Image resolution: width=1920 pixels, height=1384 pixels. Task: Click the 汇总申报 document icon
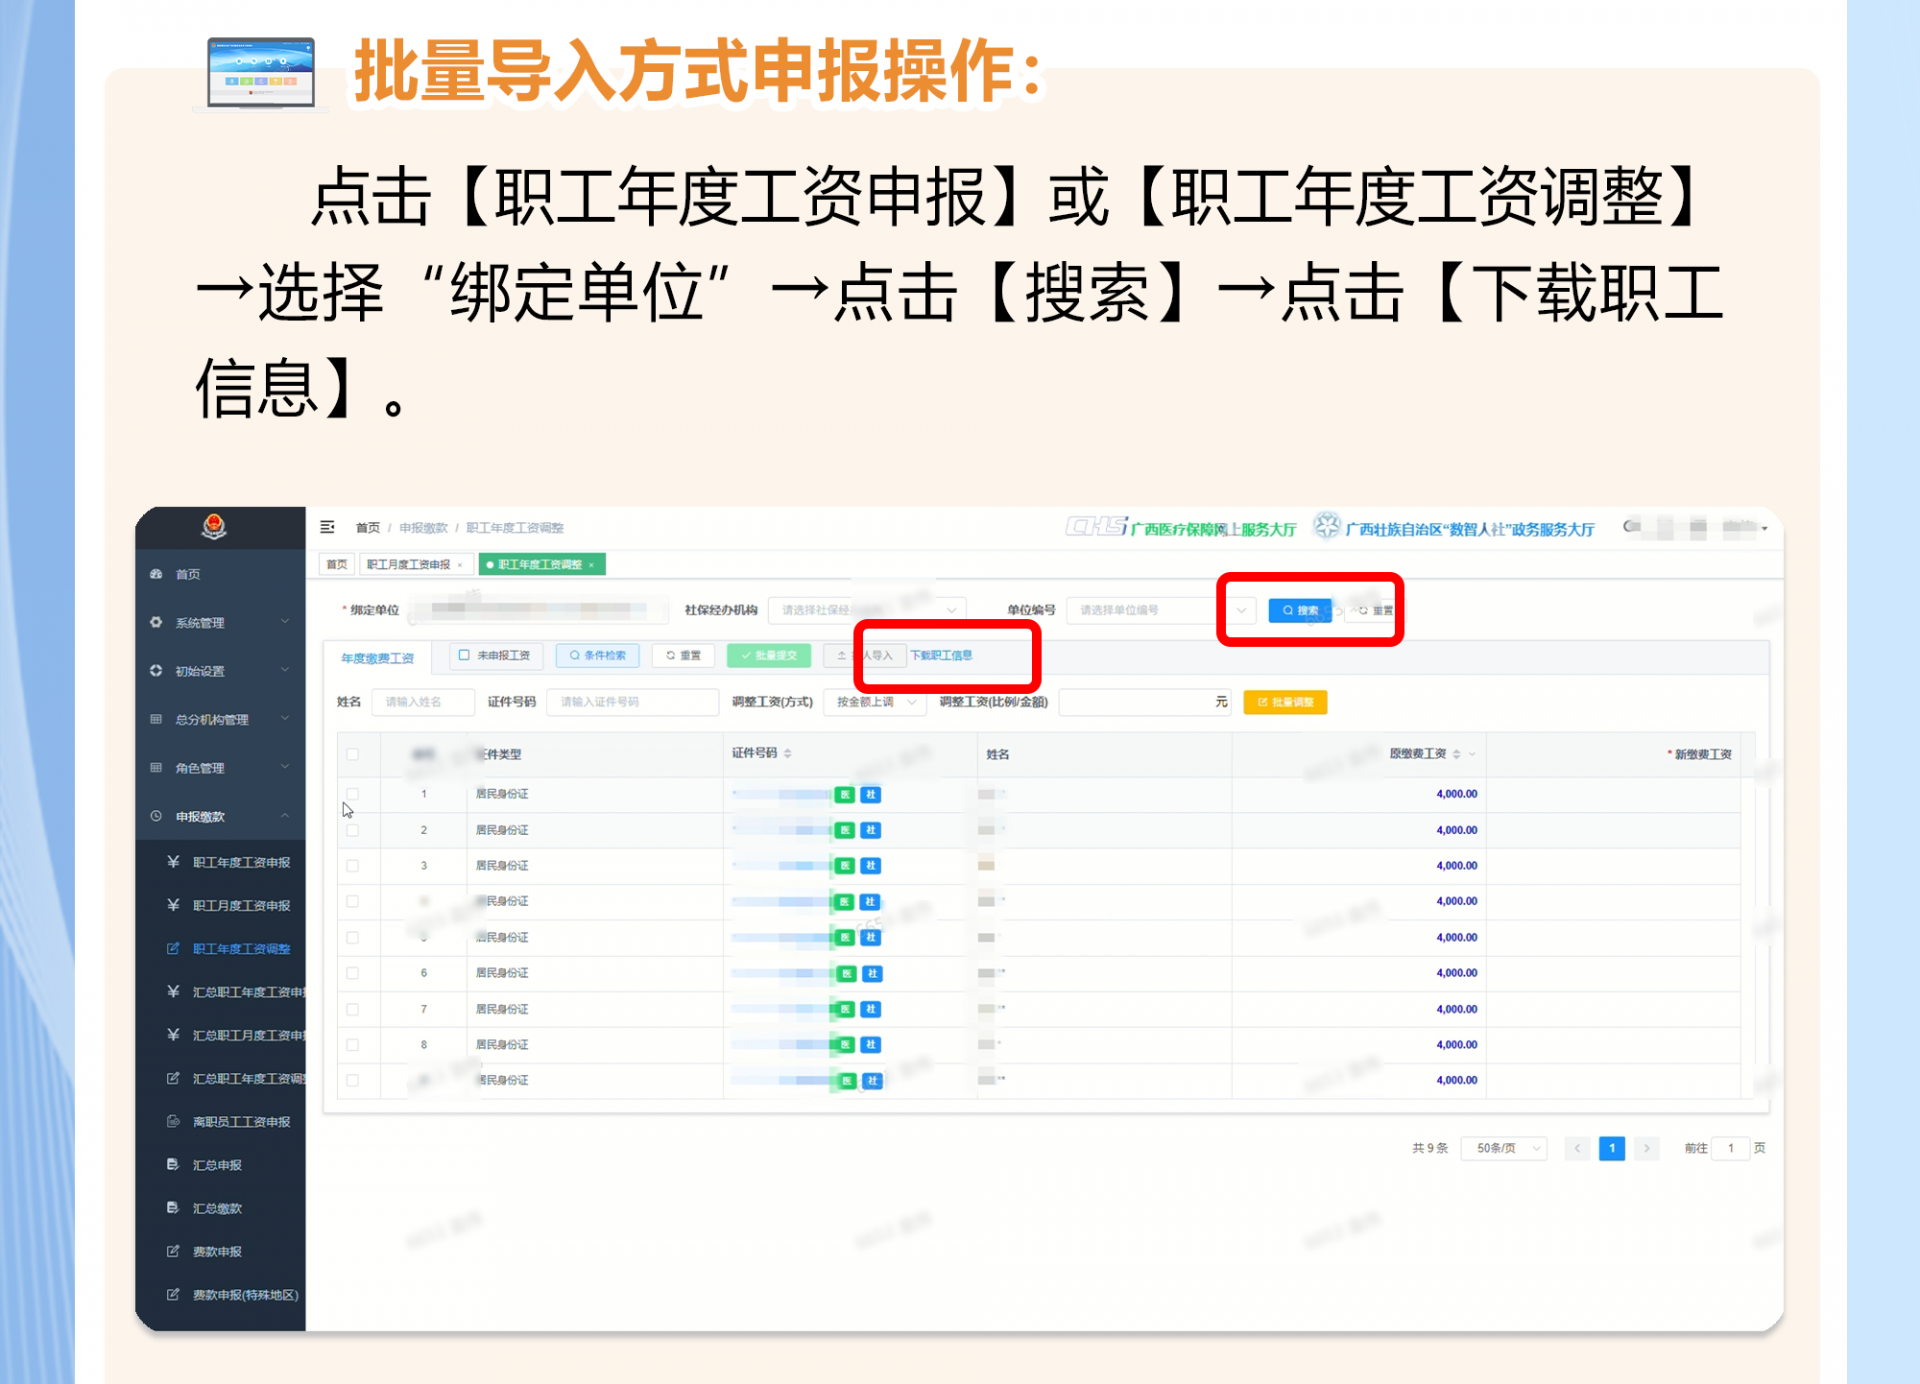tap(173, 1165)
